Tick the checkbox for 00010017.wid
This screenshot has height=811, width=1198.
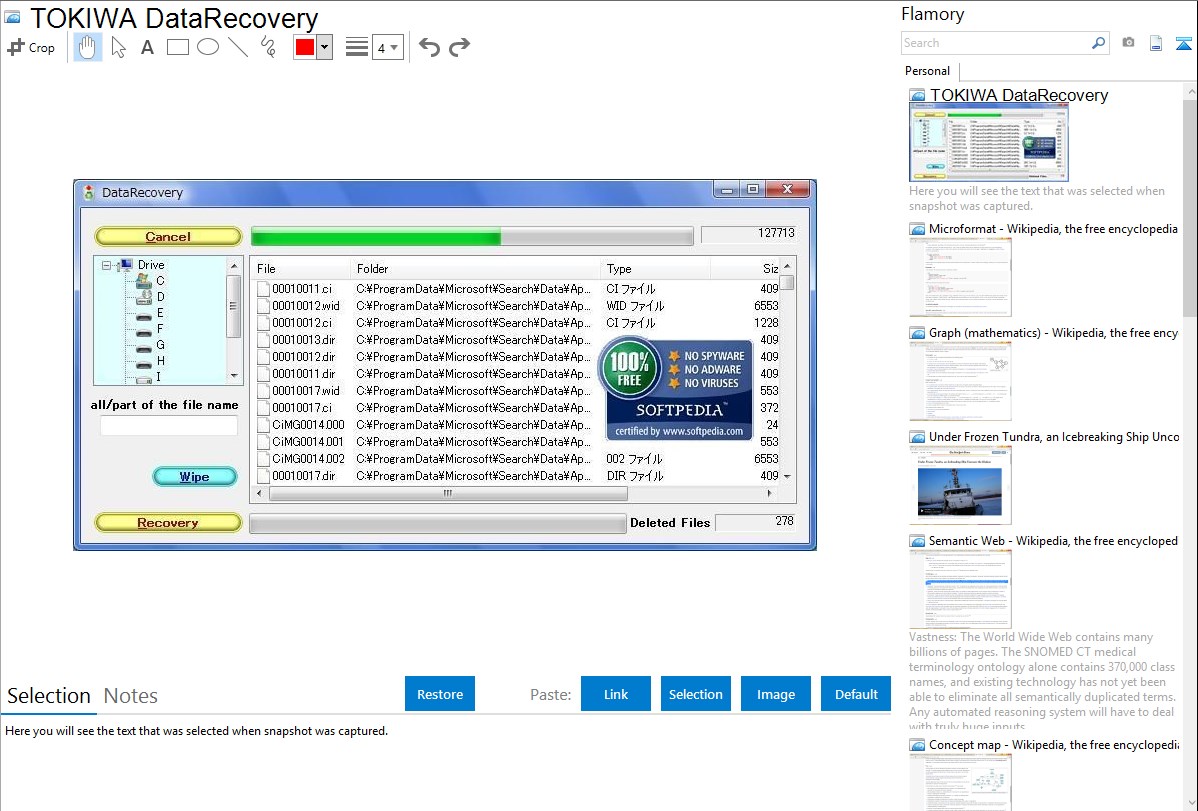(264, 391)
